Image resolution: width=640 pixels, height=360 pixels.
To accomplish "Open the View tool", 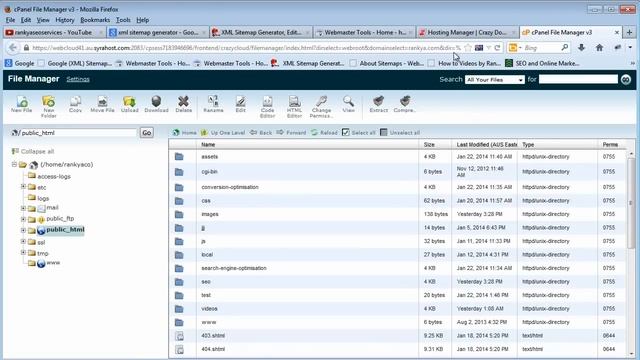I will pos(348,104).
